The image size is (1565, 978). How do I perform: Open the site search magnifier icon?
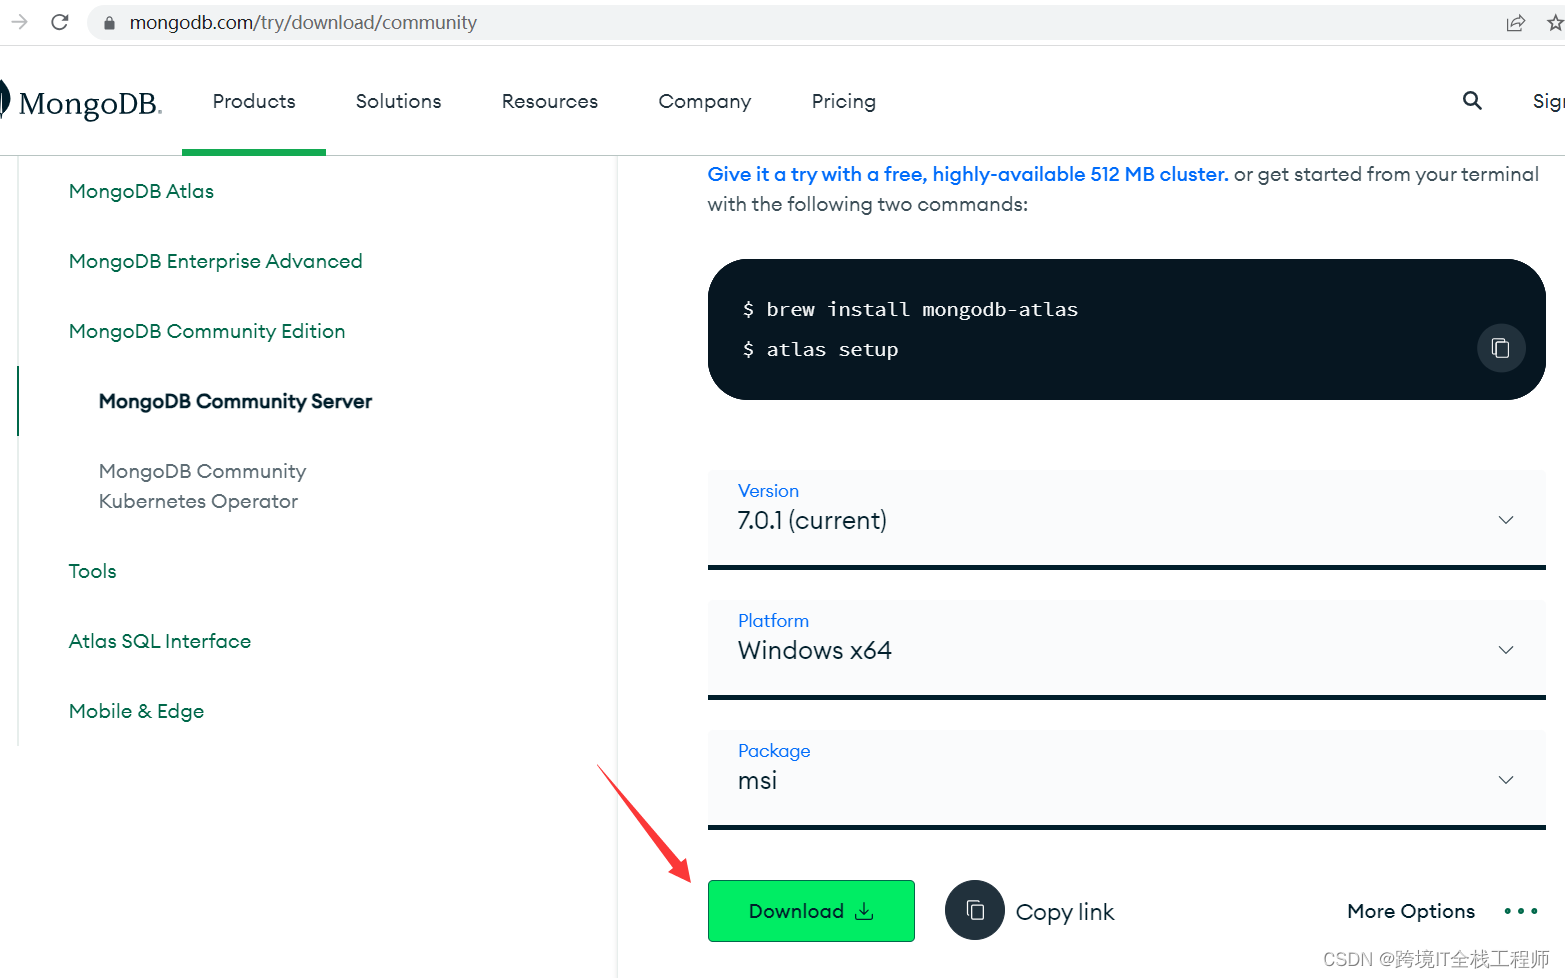pyautogui.click(x=1472, y=100)
